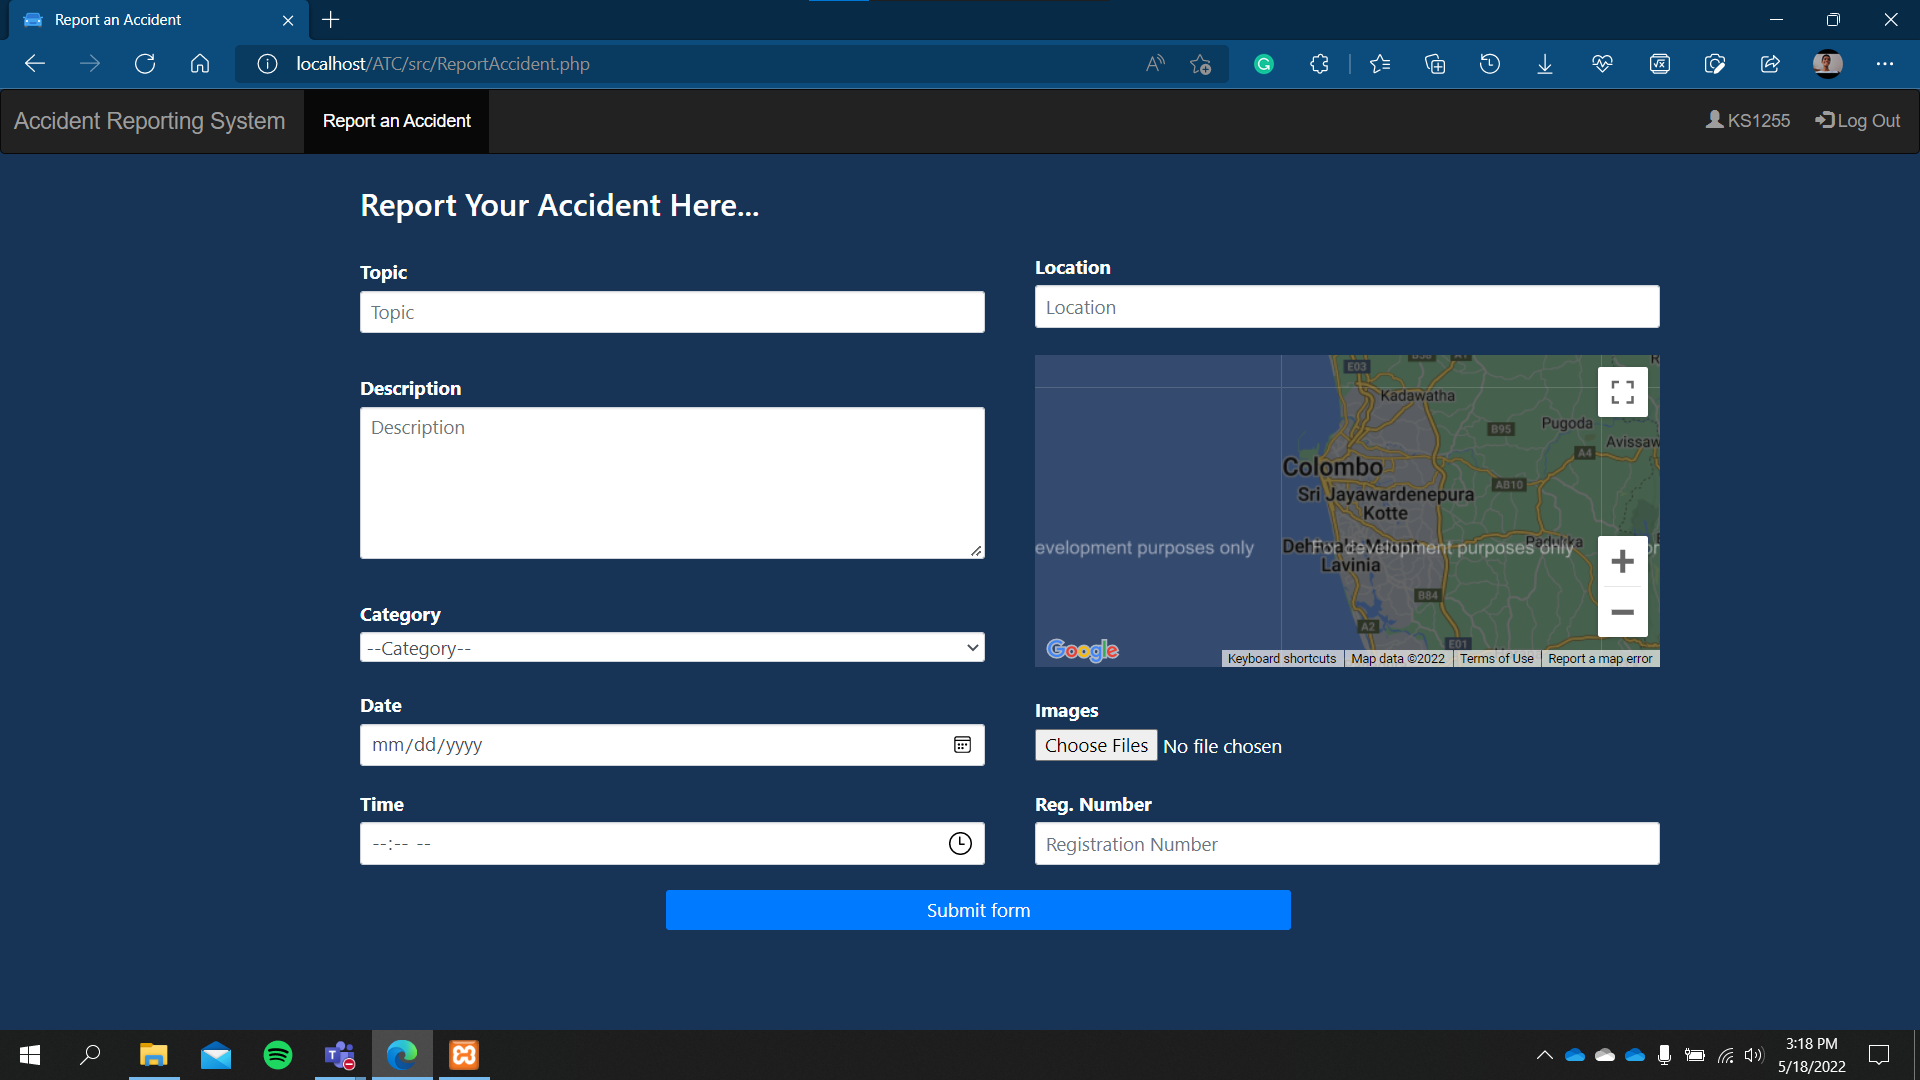Click the Log Out link

(x=1856, y=120)
